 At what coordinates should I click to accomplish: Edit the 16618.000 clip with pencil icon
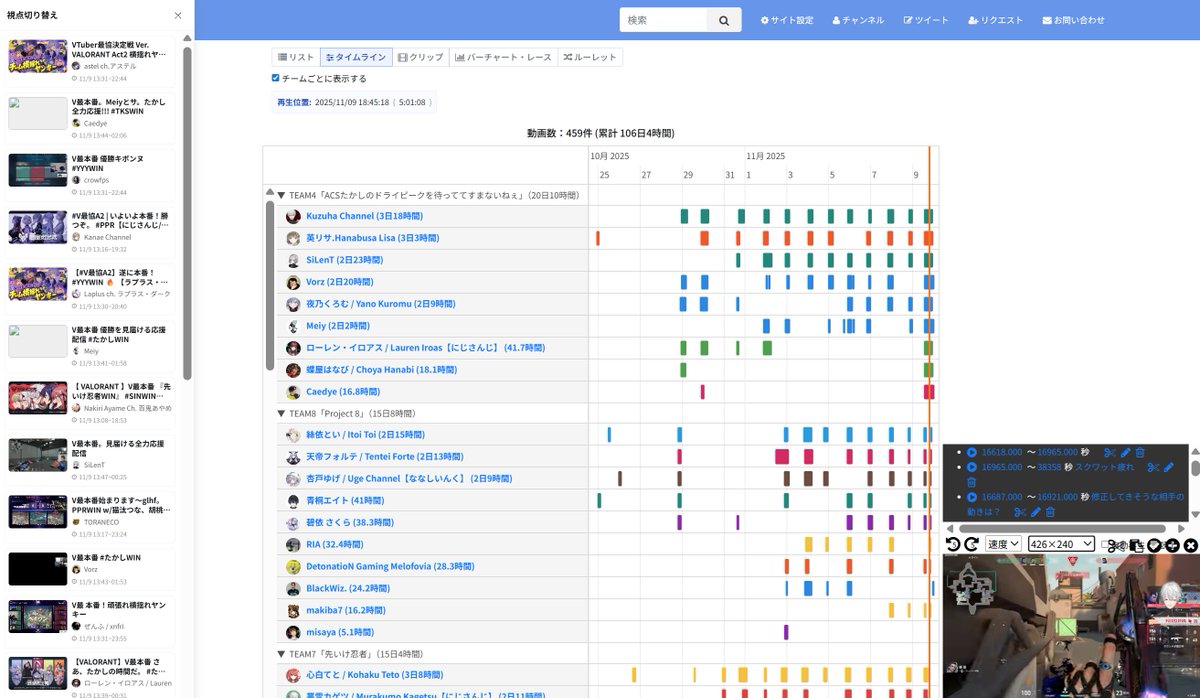1126,452
